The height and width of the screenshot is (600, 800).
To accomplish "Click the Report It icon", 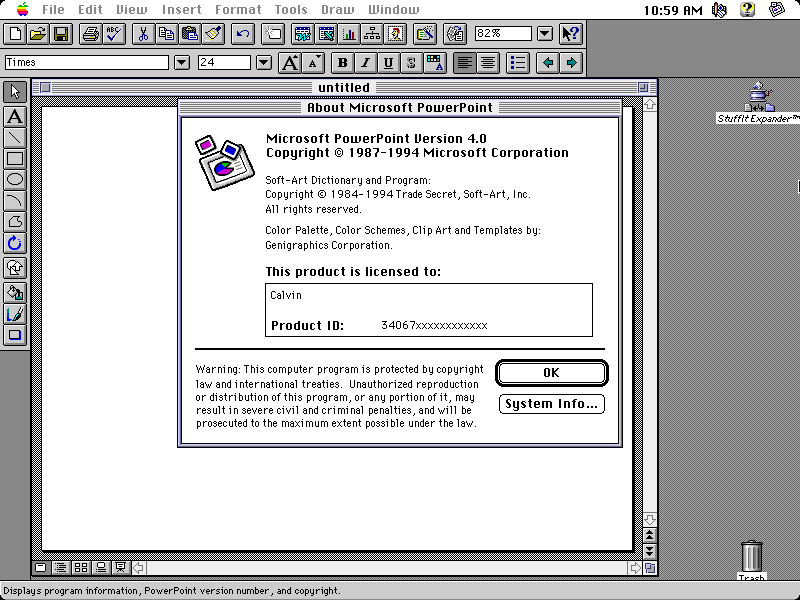I will [x=455, y=34].
